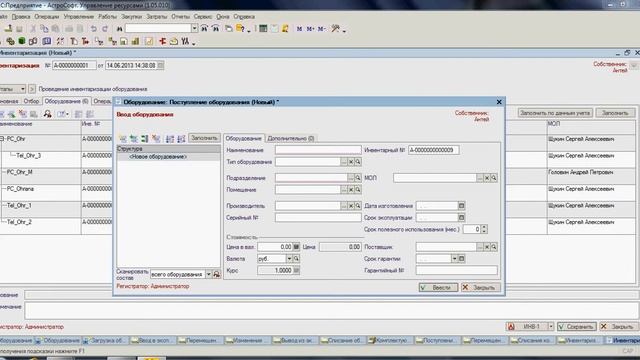Open the Валюта currency dropdown
Screen dimensions: 640x360
click(289, 259)
